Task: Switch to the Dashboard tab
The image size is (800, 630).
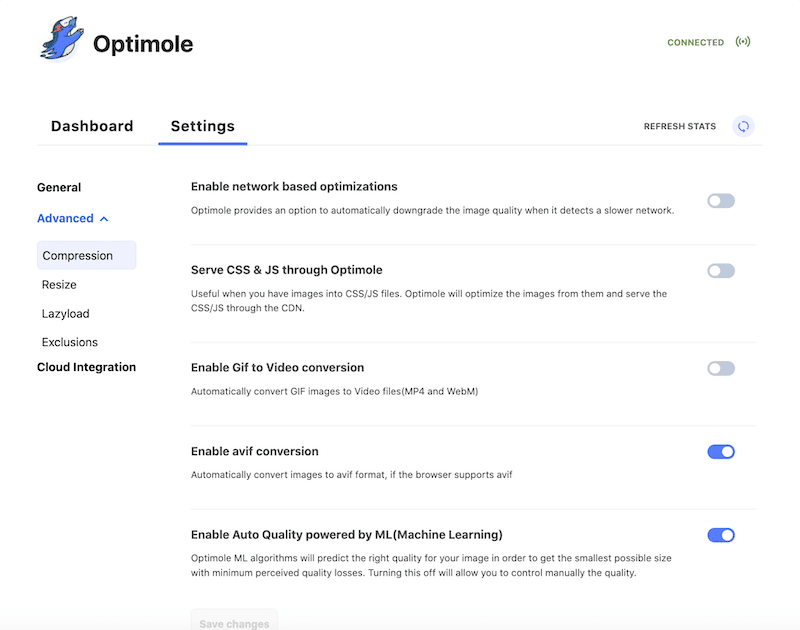Action: coord(92,126)
